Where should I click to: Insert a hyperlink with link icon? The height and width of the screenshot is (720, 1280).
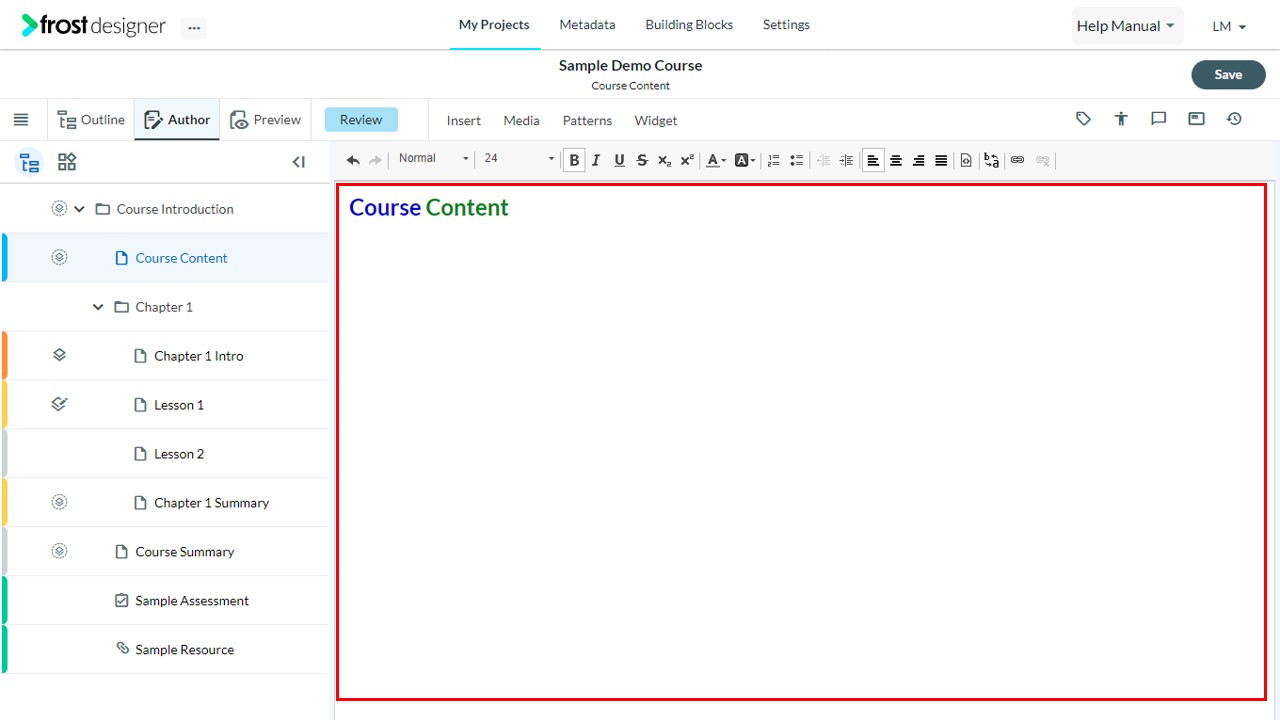1017,160
